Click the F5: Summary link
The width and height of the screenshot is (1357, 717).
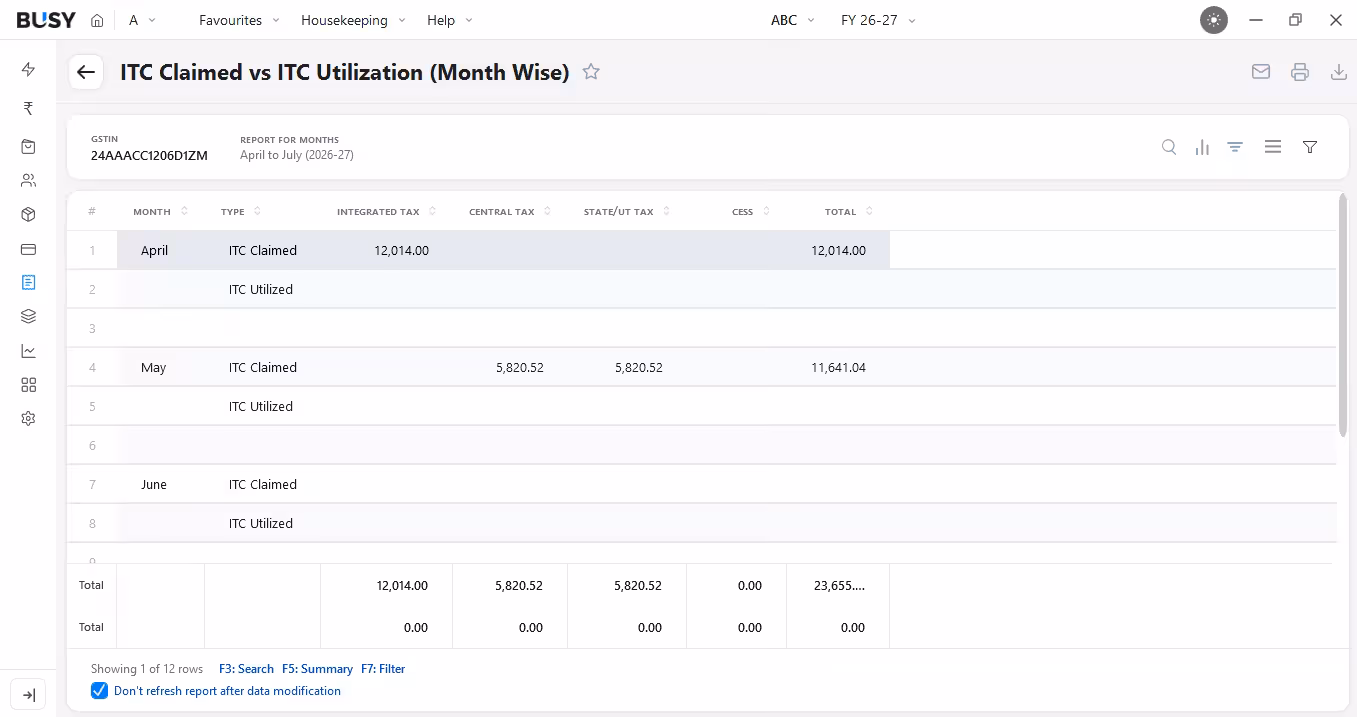tap(317, 669)
